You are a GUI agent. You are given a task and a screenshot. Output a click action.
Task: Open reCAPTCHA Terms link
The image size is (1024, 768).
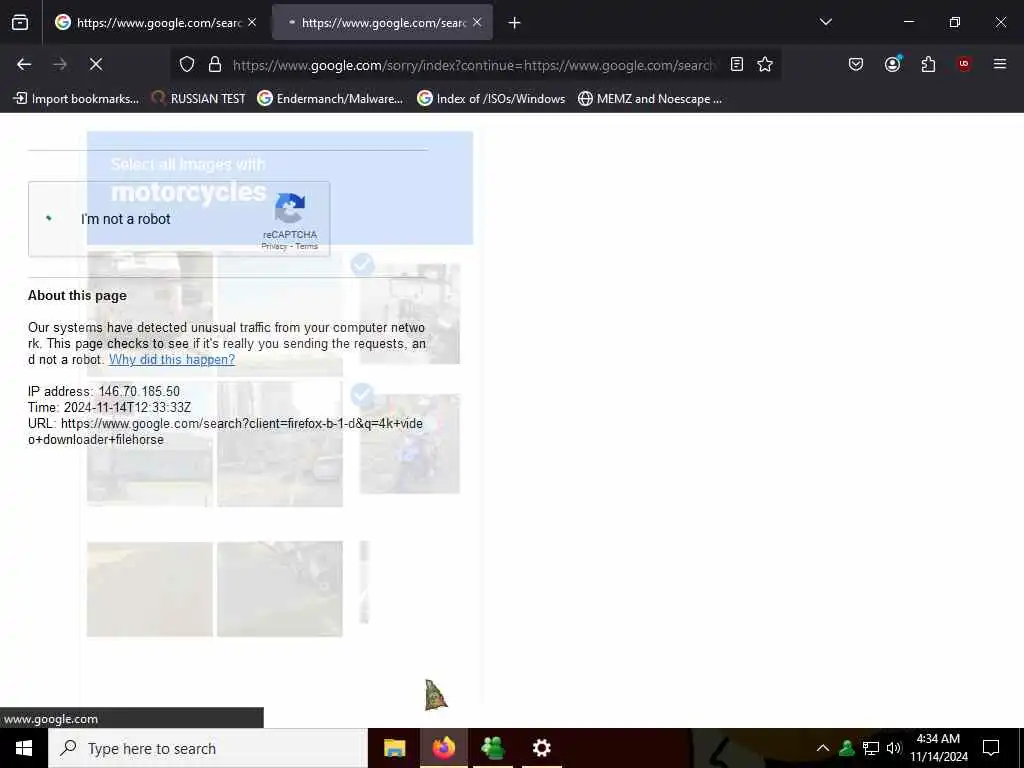(306, 246)
